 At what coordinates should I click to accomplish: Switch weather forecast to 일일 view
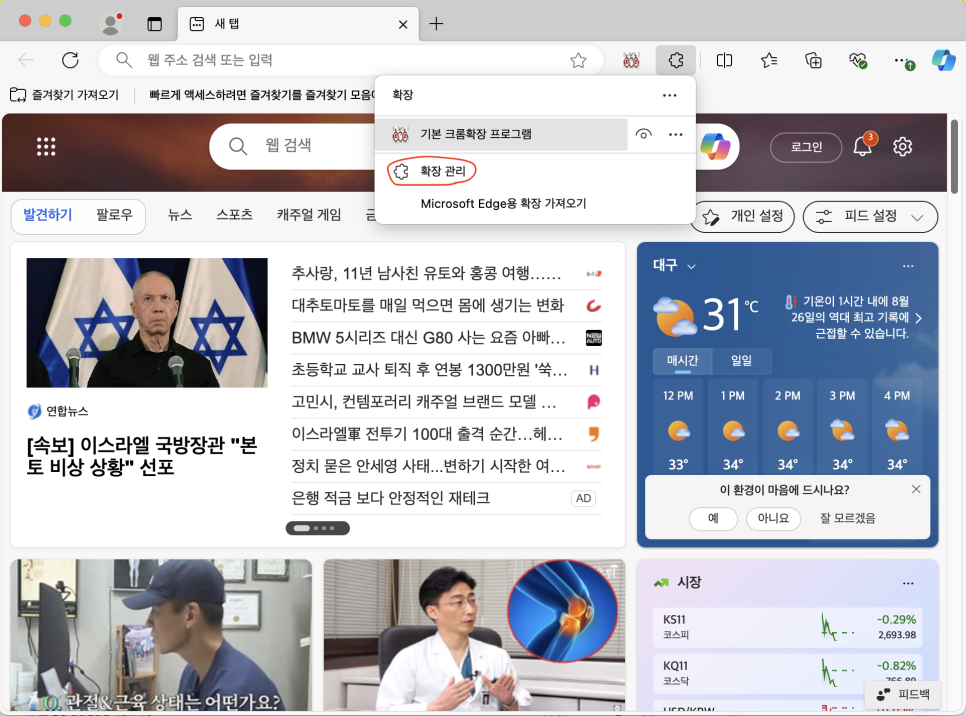[741, 361]
